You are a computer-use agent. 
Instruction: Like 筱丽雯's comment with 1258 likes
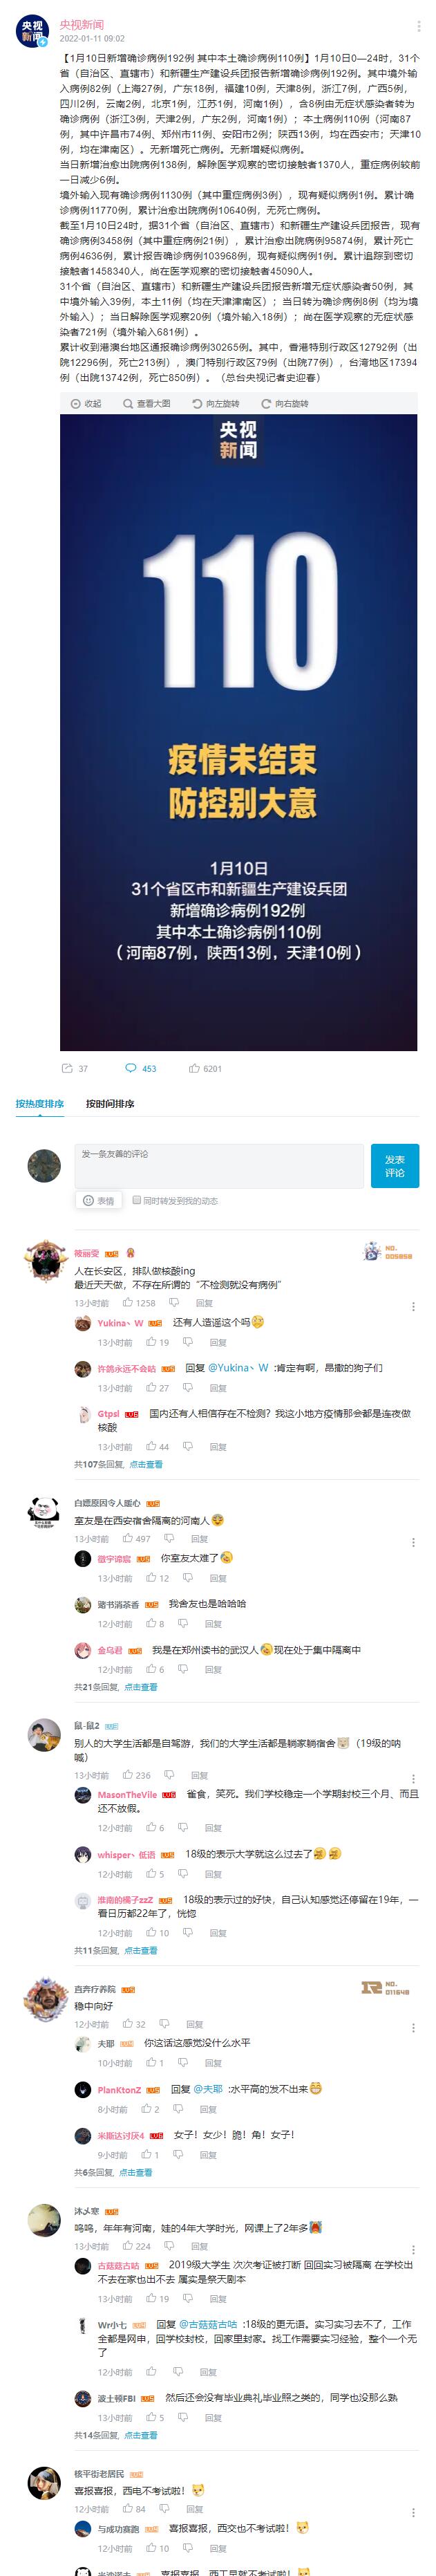tap(139, 1302)
